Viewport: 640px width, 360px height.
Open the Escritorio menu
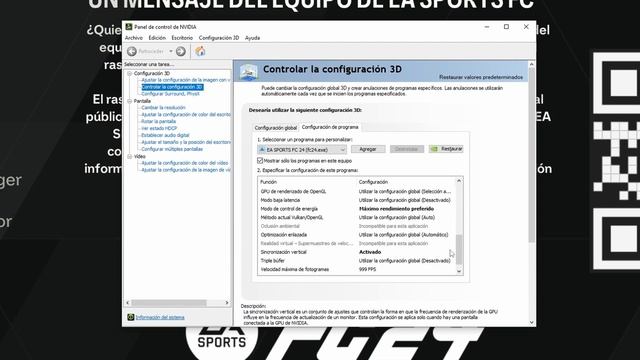click(182, 38)
